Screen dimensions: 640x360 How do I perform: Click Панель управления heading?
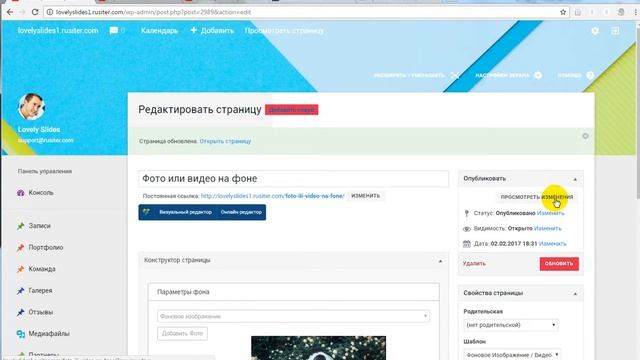point(45,171)
